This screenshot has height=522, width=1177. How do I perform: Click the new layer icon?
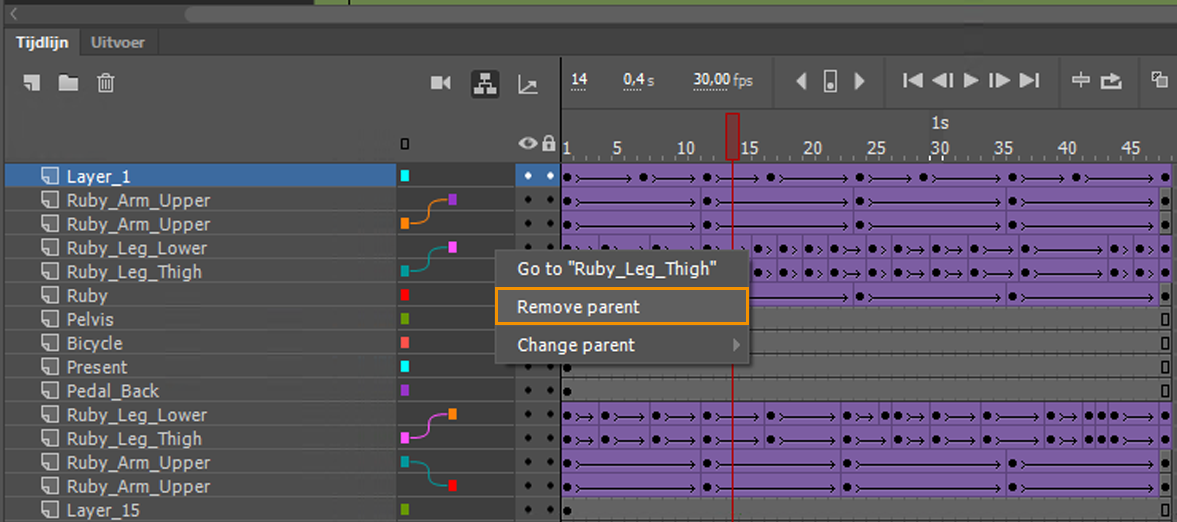(x=32, y=83)
